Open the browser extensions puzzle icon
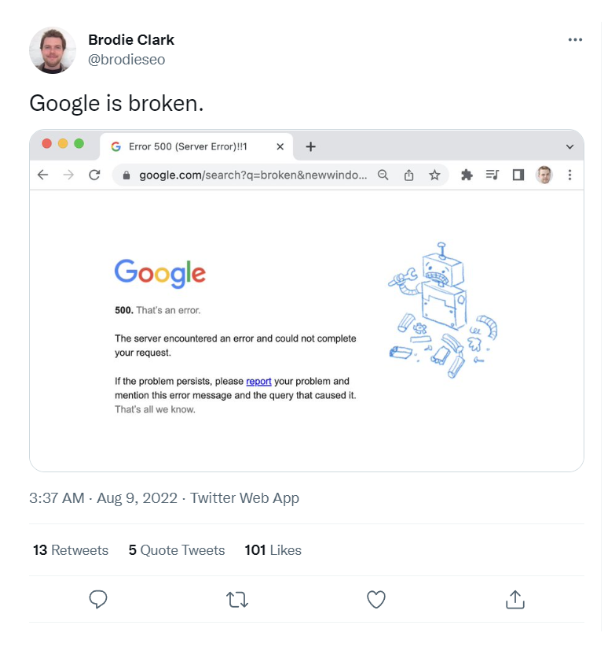The height and width of the screenshot is (650, 614). coord(466,175)
